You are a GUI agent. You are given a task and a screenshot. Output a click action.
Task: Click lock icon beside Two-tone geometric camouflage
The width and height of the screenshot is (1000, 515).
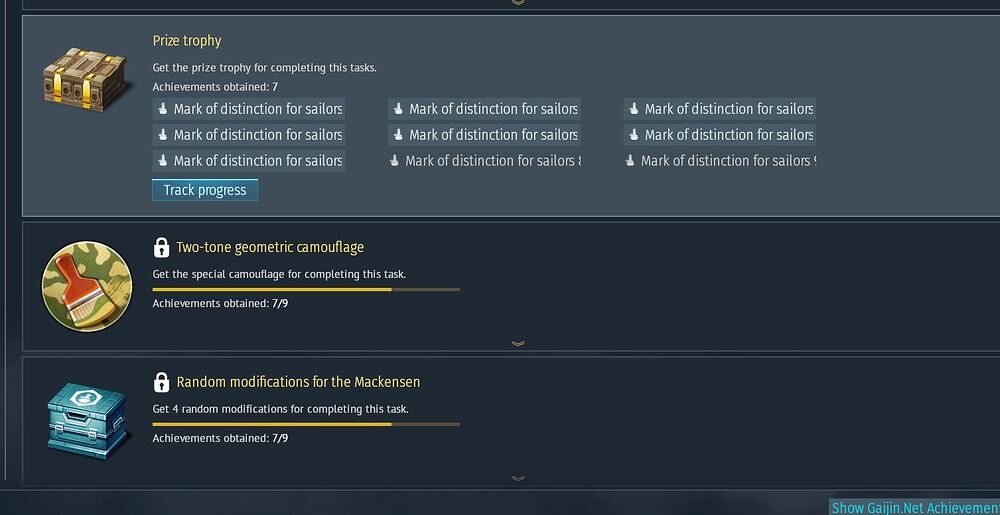[161, 247]
